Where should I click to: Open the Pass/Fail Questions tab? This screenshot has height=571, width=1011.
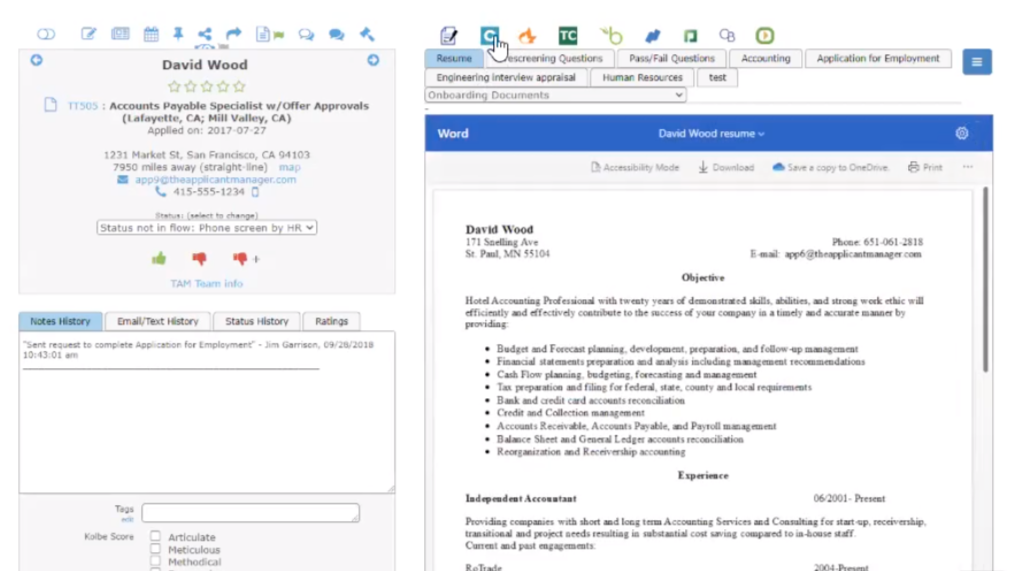(x=672, y=58)
